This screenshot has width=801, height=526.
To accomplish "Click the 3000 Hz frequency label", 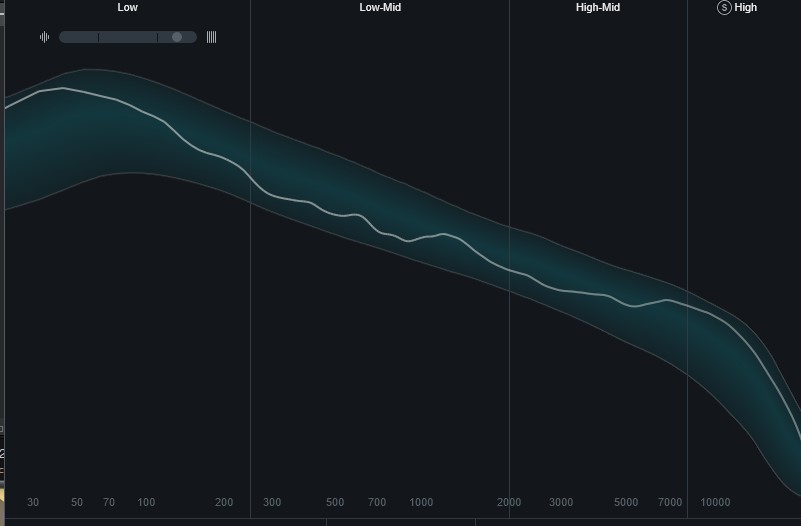I will click(561, 502).
